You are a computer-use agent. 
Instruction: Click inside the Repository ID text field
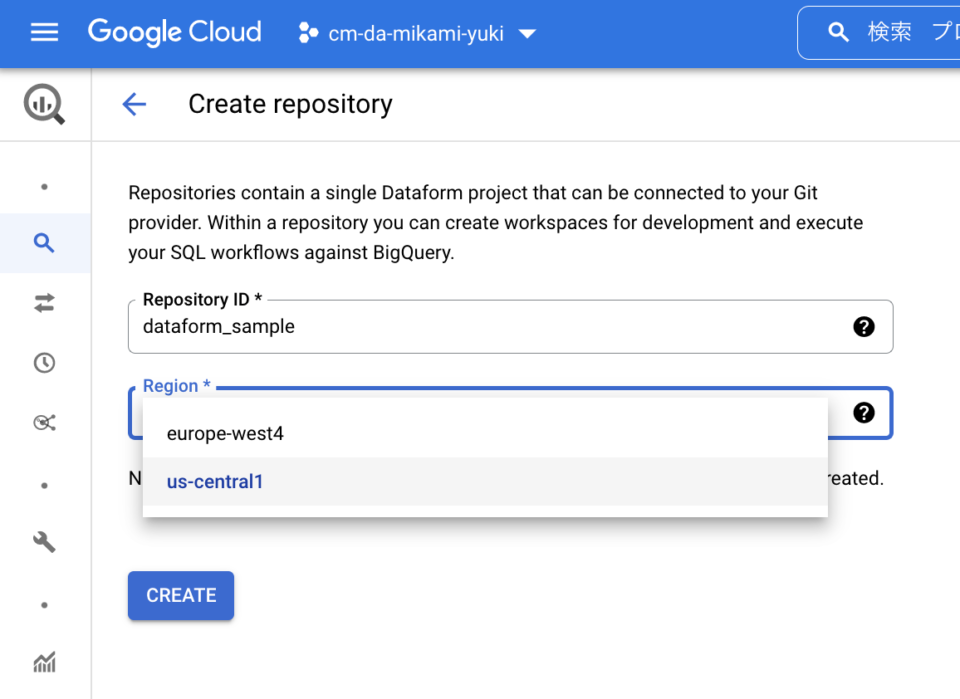pos(400,326)
